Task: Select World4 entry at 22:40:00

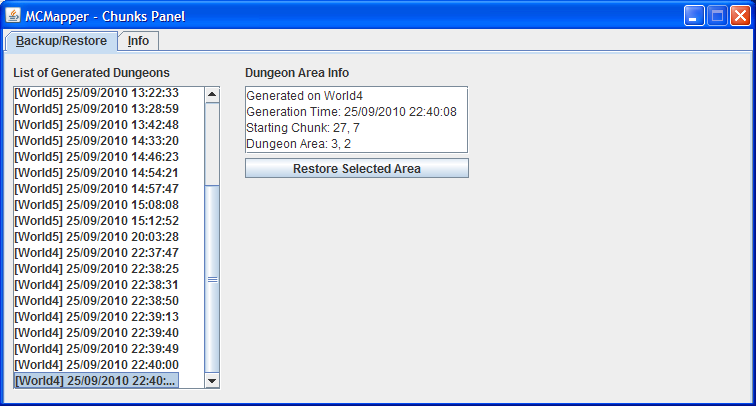Action: pos(97,365)
